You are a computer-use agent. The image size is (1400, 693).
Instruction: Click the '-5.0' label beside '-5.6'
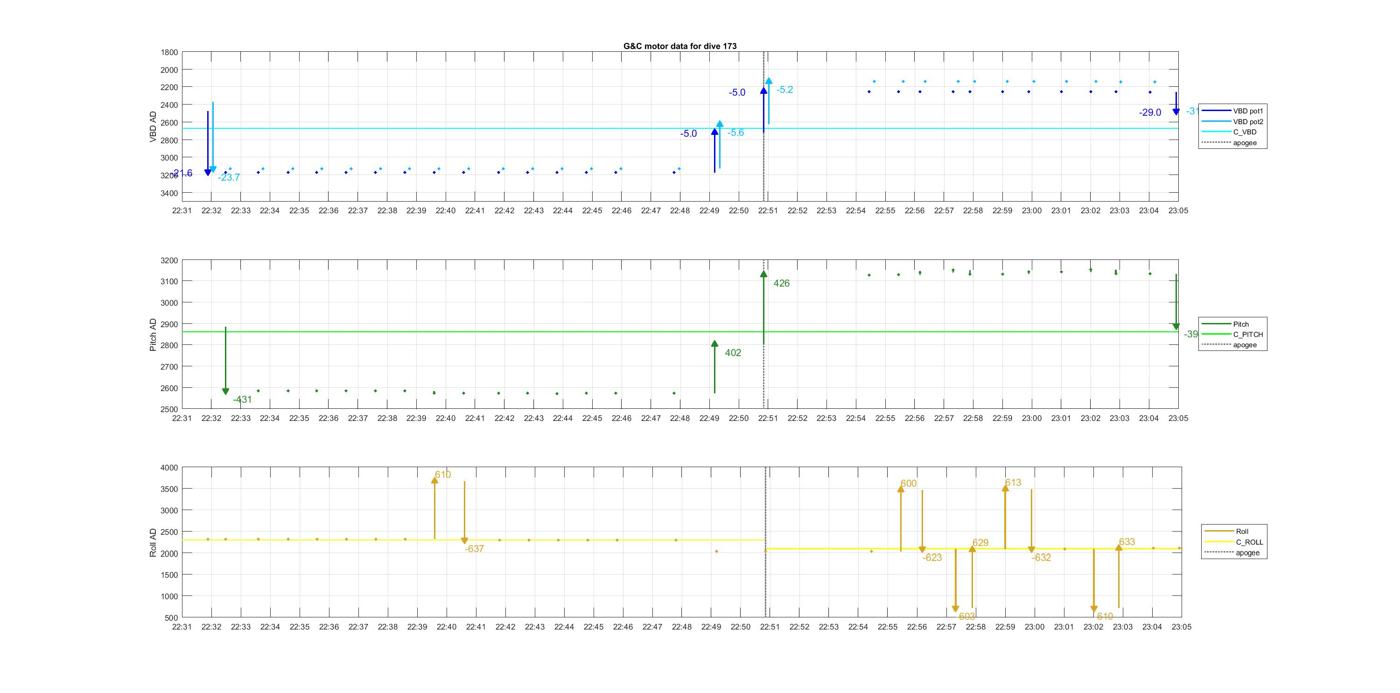(688, 134)
